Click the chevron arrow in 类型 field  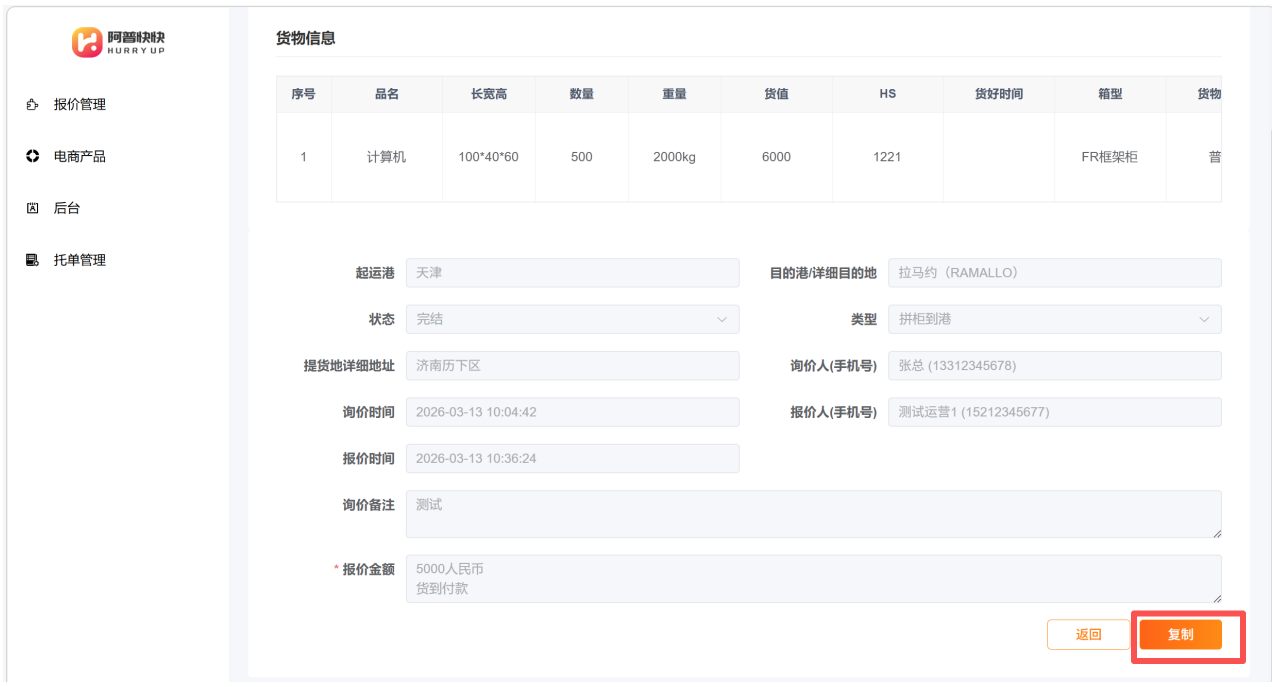[1203, 320]
